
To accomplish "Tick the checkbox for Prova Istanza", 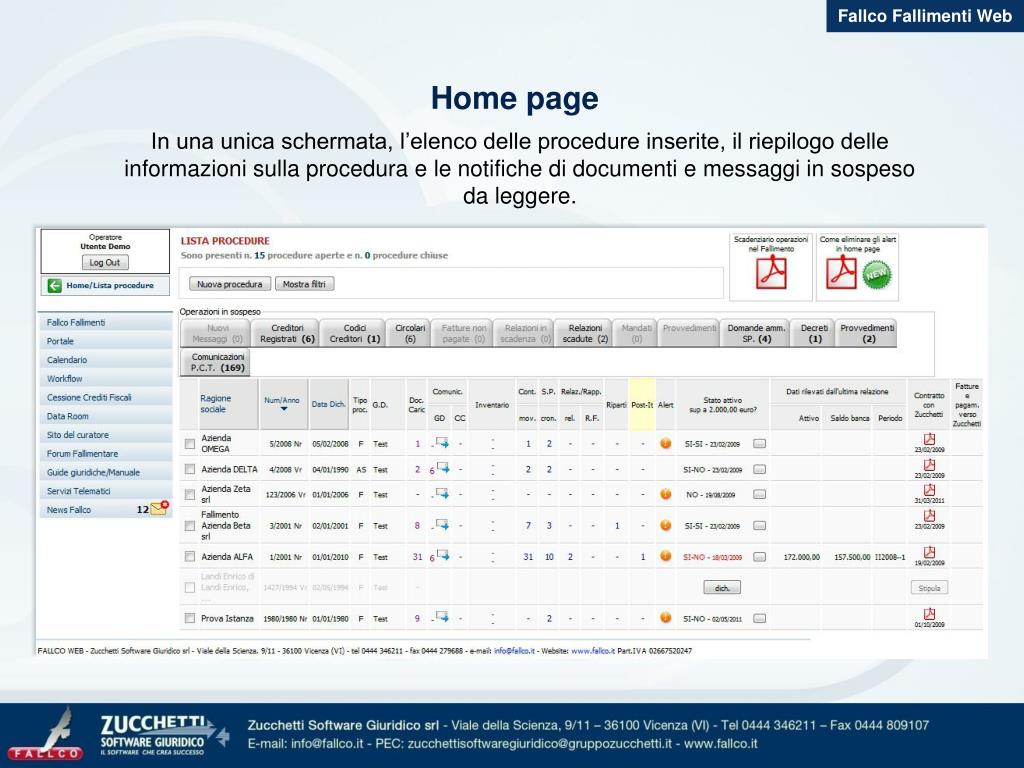I will pyautogui.click(x=189, y=618).
